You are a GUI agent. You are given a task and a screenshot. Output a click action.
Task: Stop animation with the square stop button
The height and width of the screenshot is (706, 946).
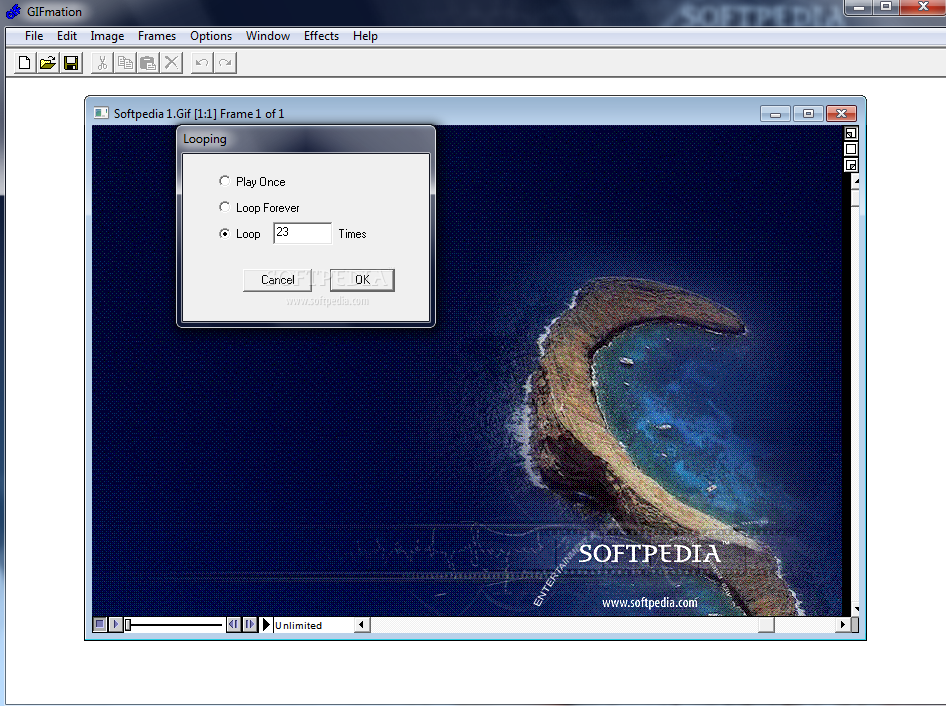click(x=100, y=625)
